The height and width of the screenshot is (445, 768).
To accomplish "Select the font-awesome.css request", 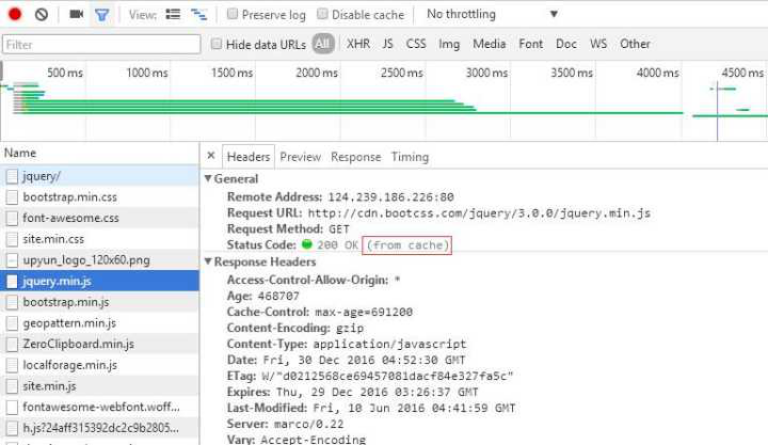I will coord(99,218).
